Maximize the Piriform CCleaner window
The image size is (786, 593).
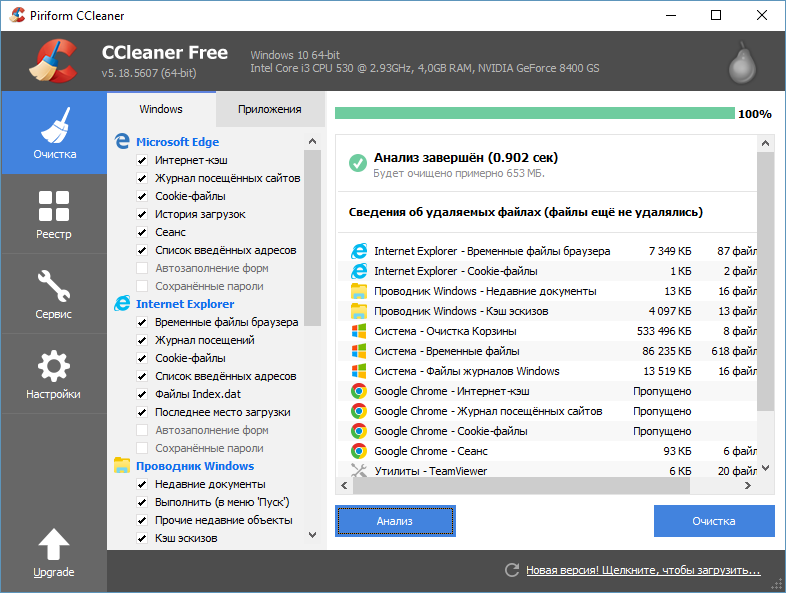(x=716, y=15)
